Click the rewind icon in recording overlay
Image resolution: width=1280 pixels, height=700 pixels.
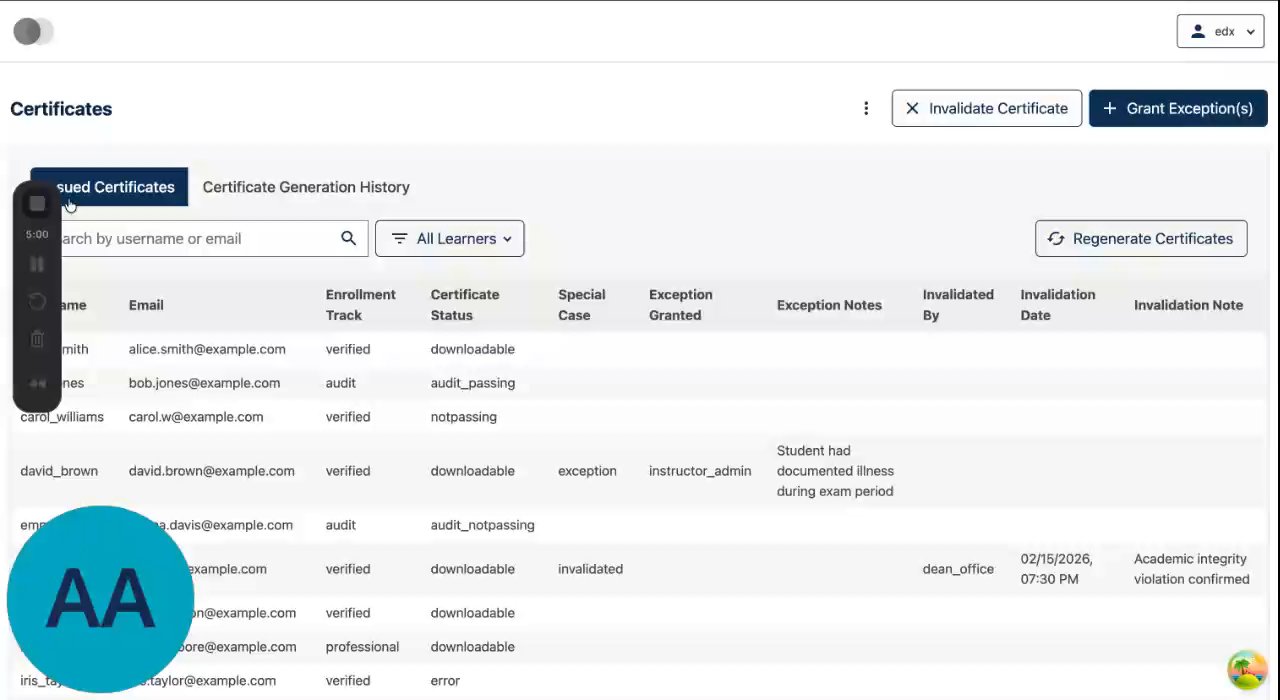[x=37, y=384]
